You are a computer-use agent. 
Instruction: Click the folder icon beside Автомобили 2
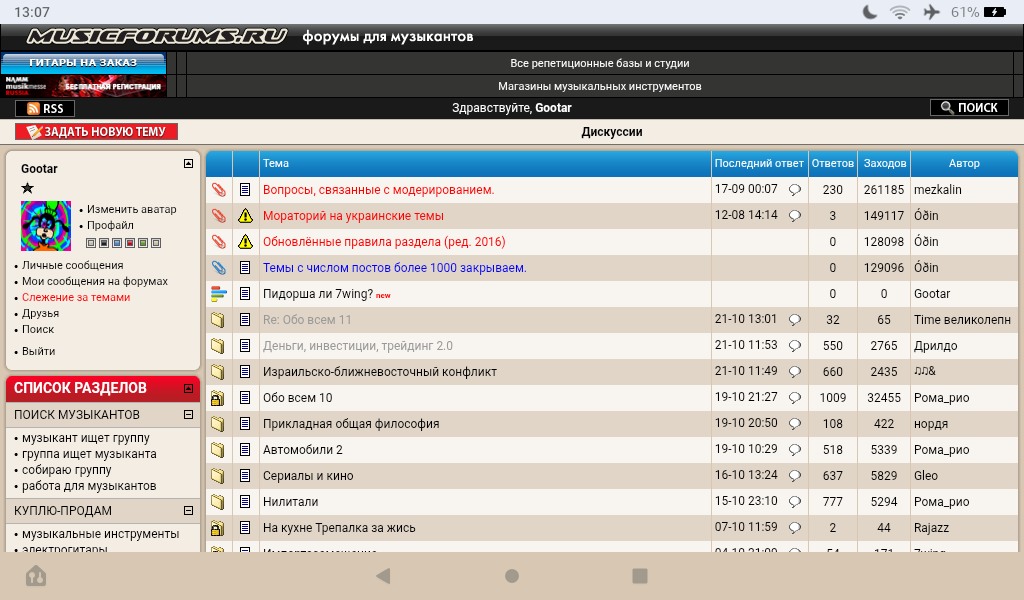218,450
